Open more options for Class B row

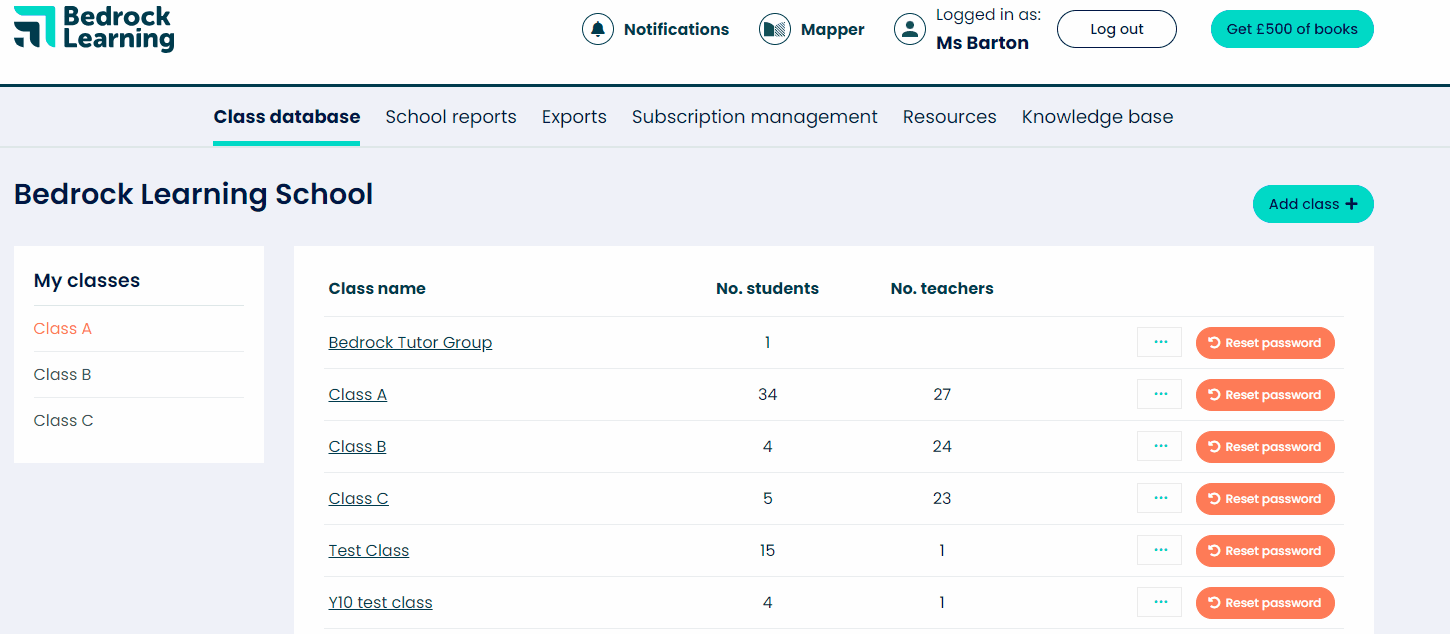1160,446
